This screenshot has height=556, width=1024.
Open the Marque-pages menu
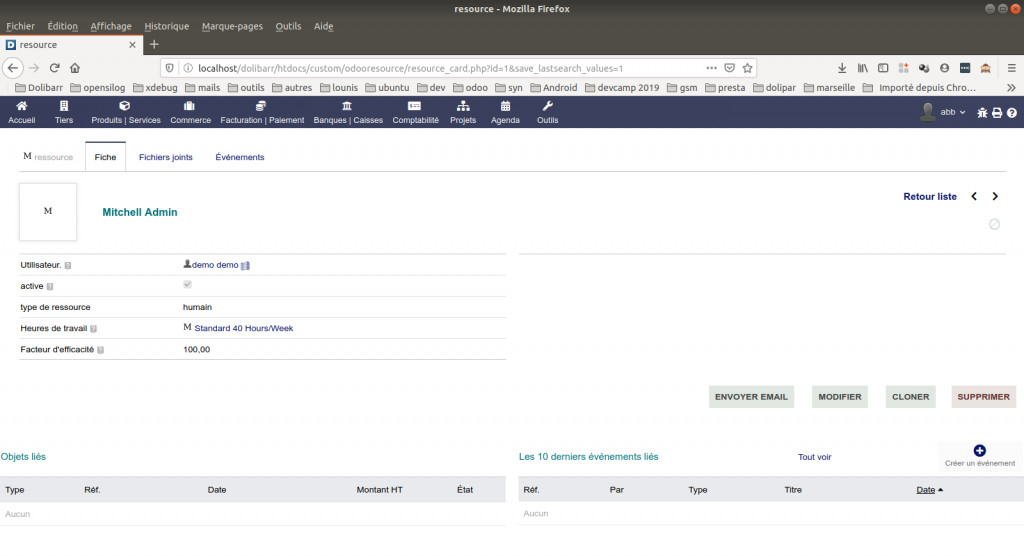[232, 26]
